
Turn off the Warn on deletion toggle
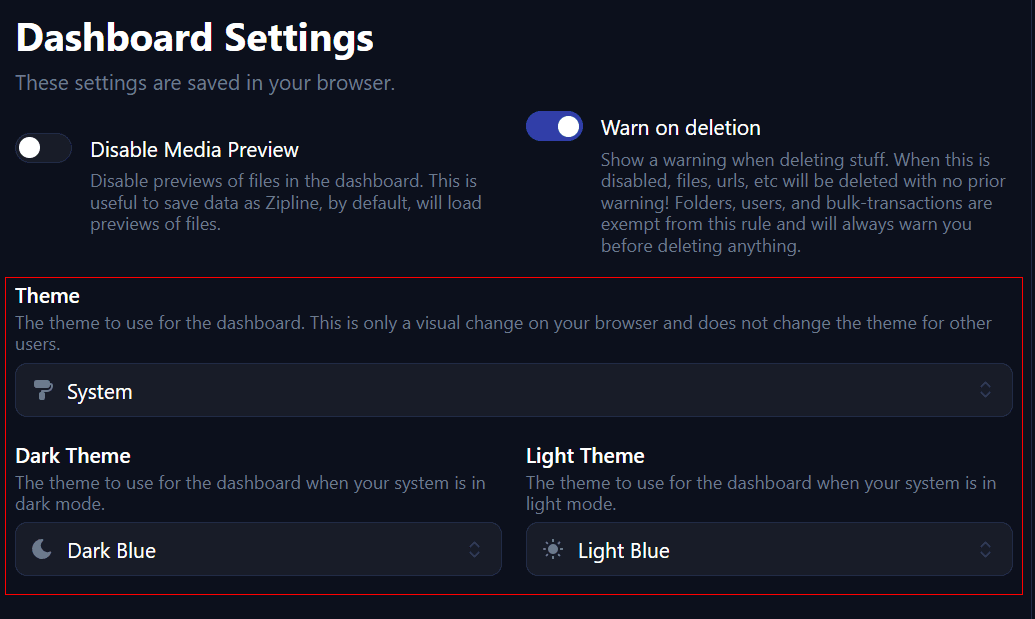[555, 126]
